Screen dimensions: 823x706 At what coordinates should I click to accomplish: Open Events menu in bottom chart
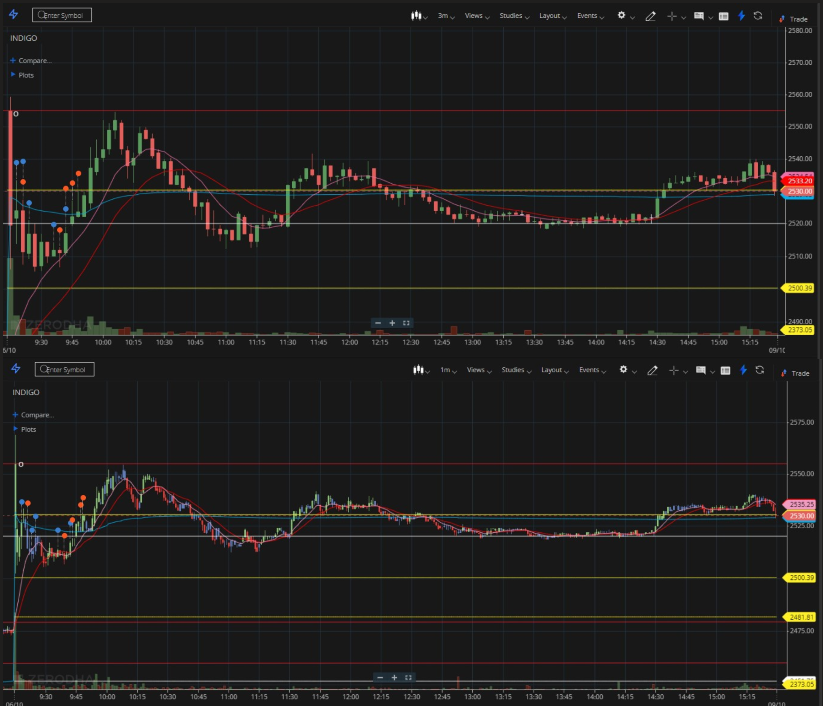593,370
